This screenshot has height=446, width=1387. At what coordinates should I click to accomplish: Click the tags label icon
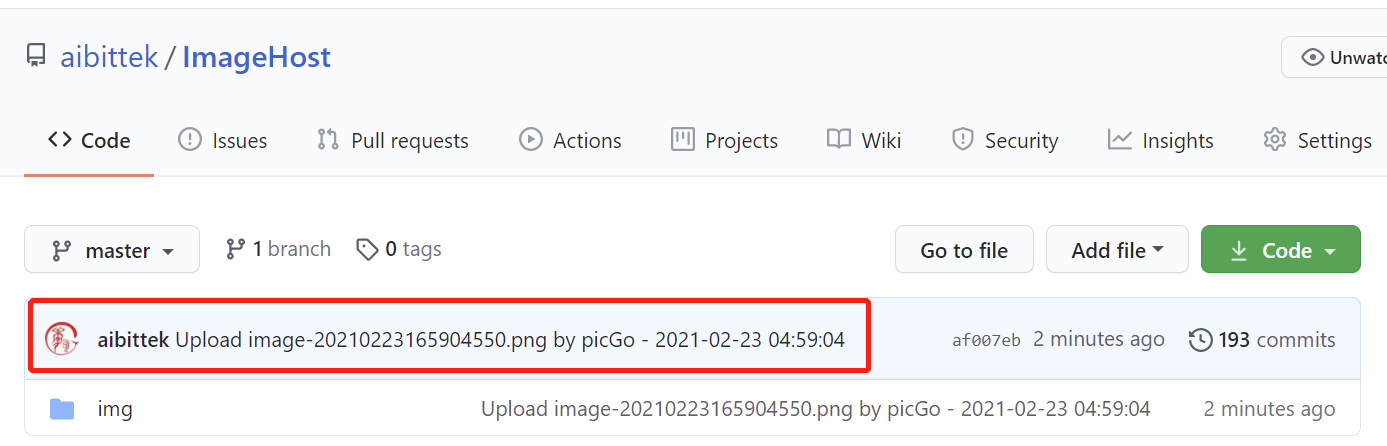(367, 249)
